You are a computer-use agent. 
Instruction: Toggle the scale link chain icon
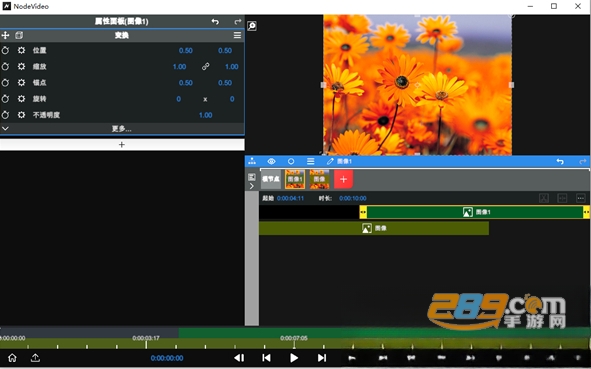(x=205, y=66)
